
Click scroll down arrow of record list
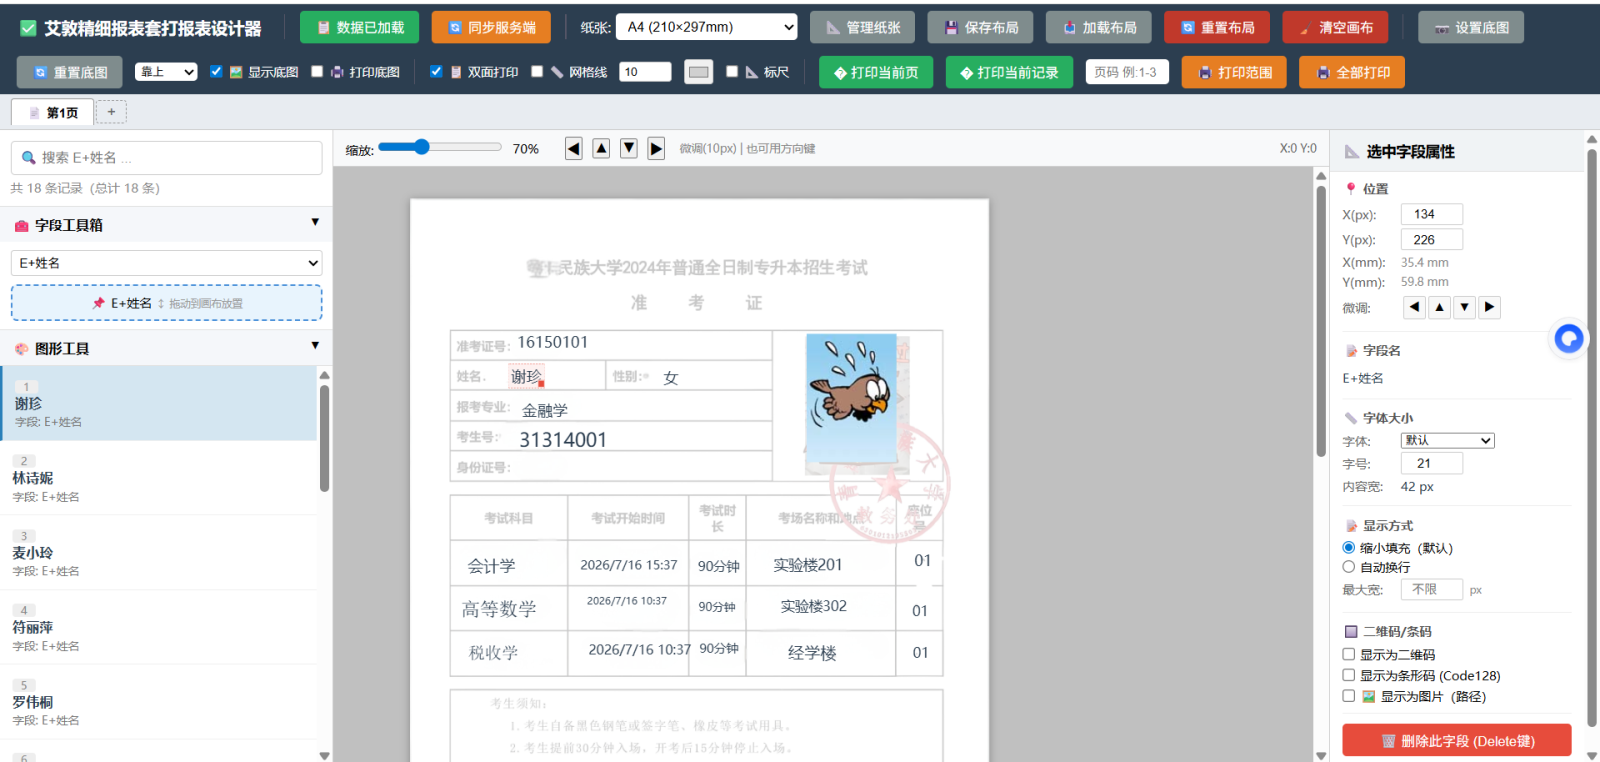tap(324, 755)
